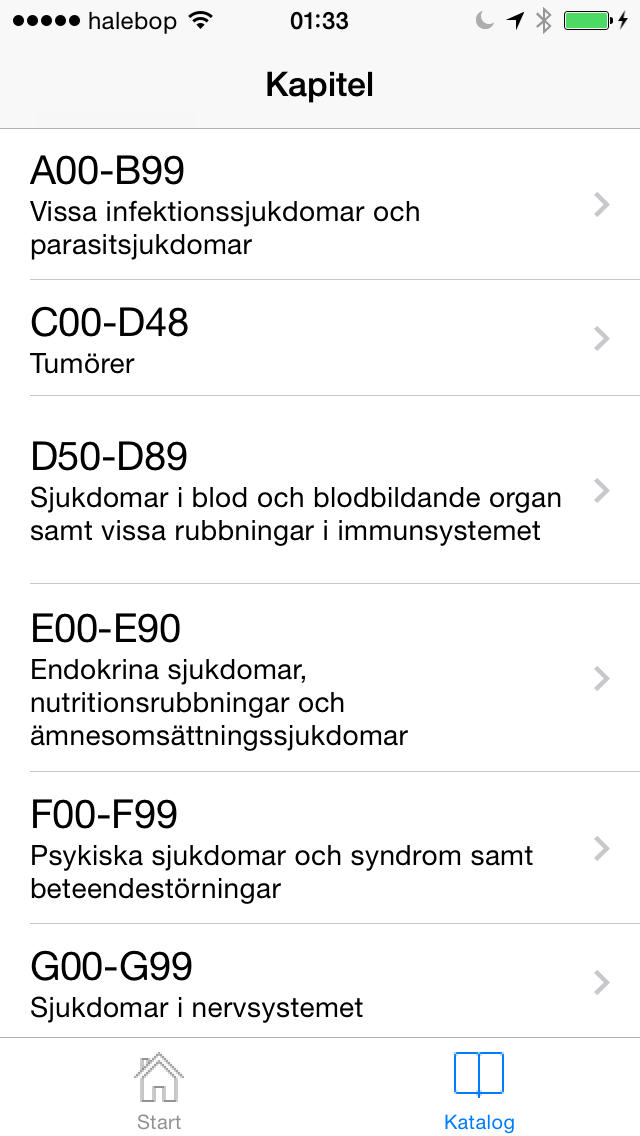This screenshot has height=1136, width=640.
Task: Tap the Do Not Disturb moon icon
Action: coord(483,21)
